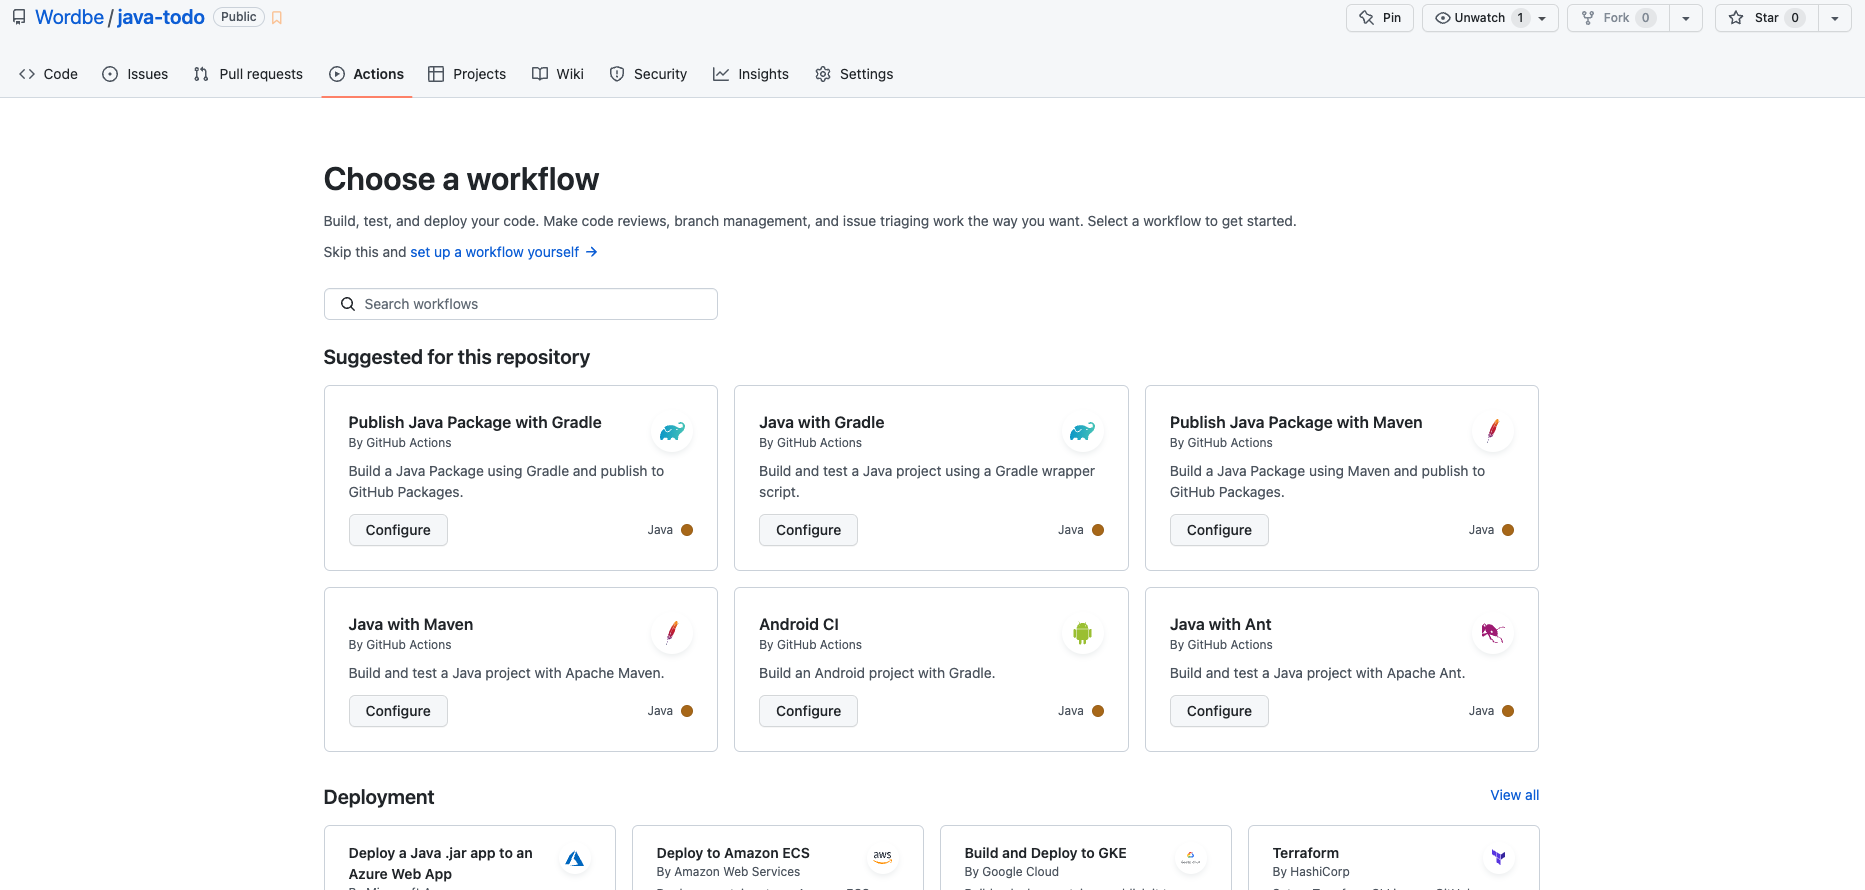Click the Android robot icon on Android CI card

1082,633
